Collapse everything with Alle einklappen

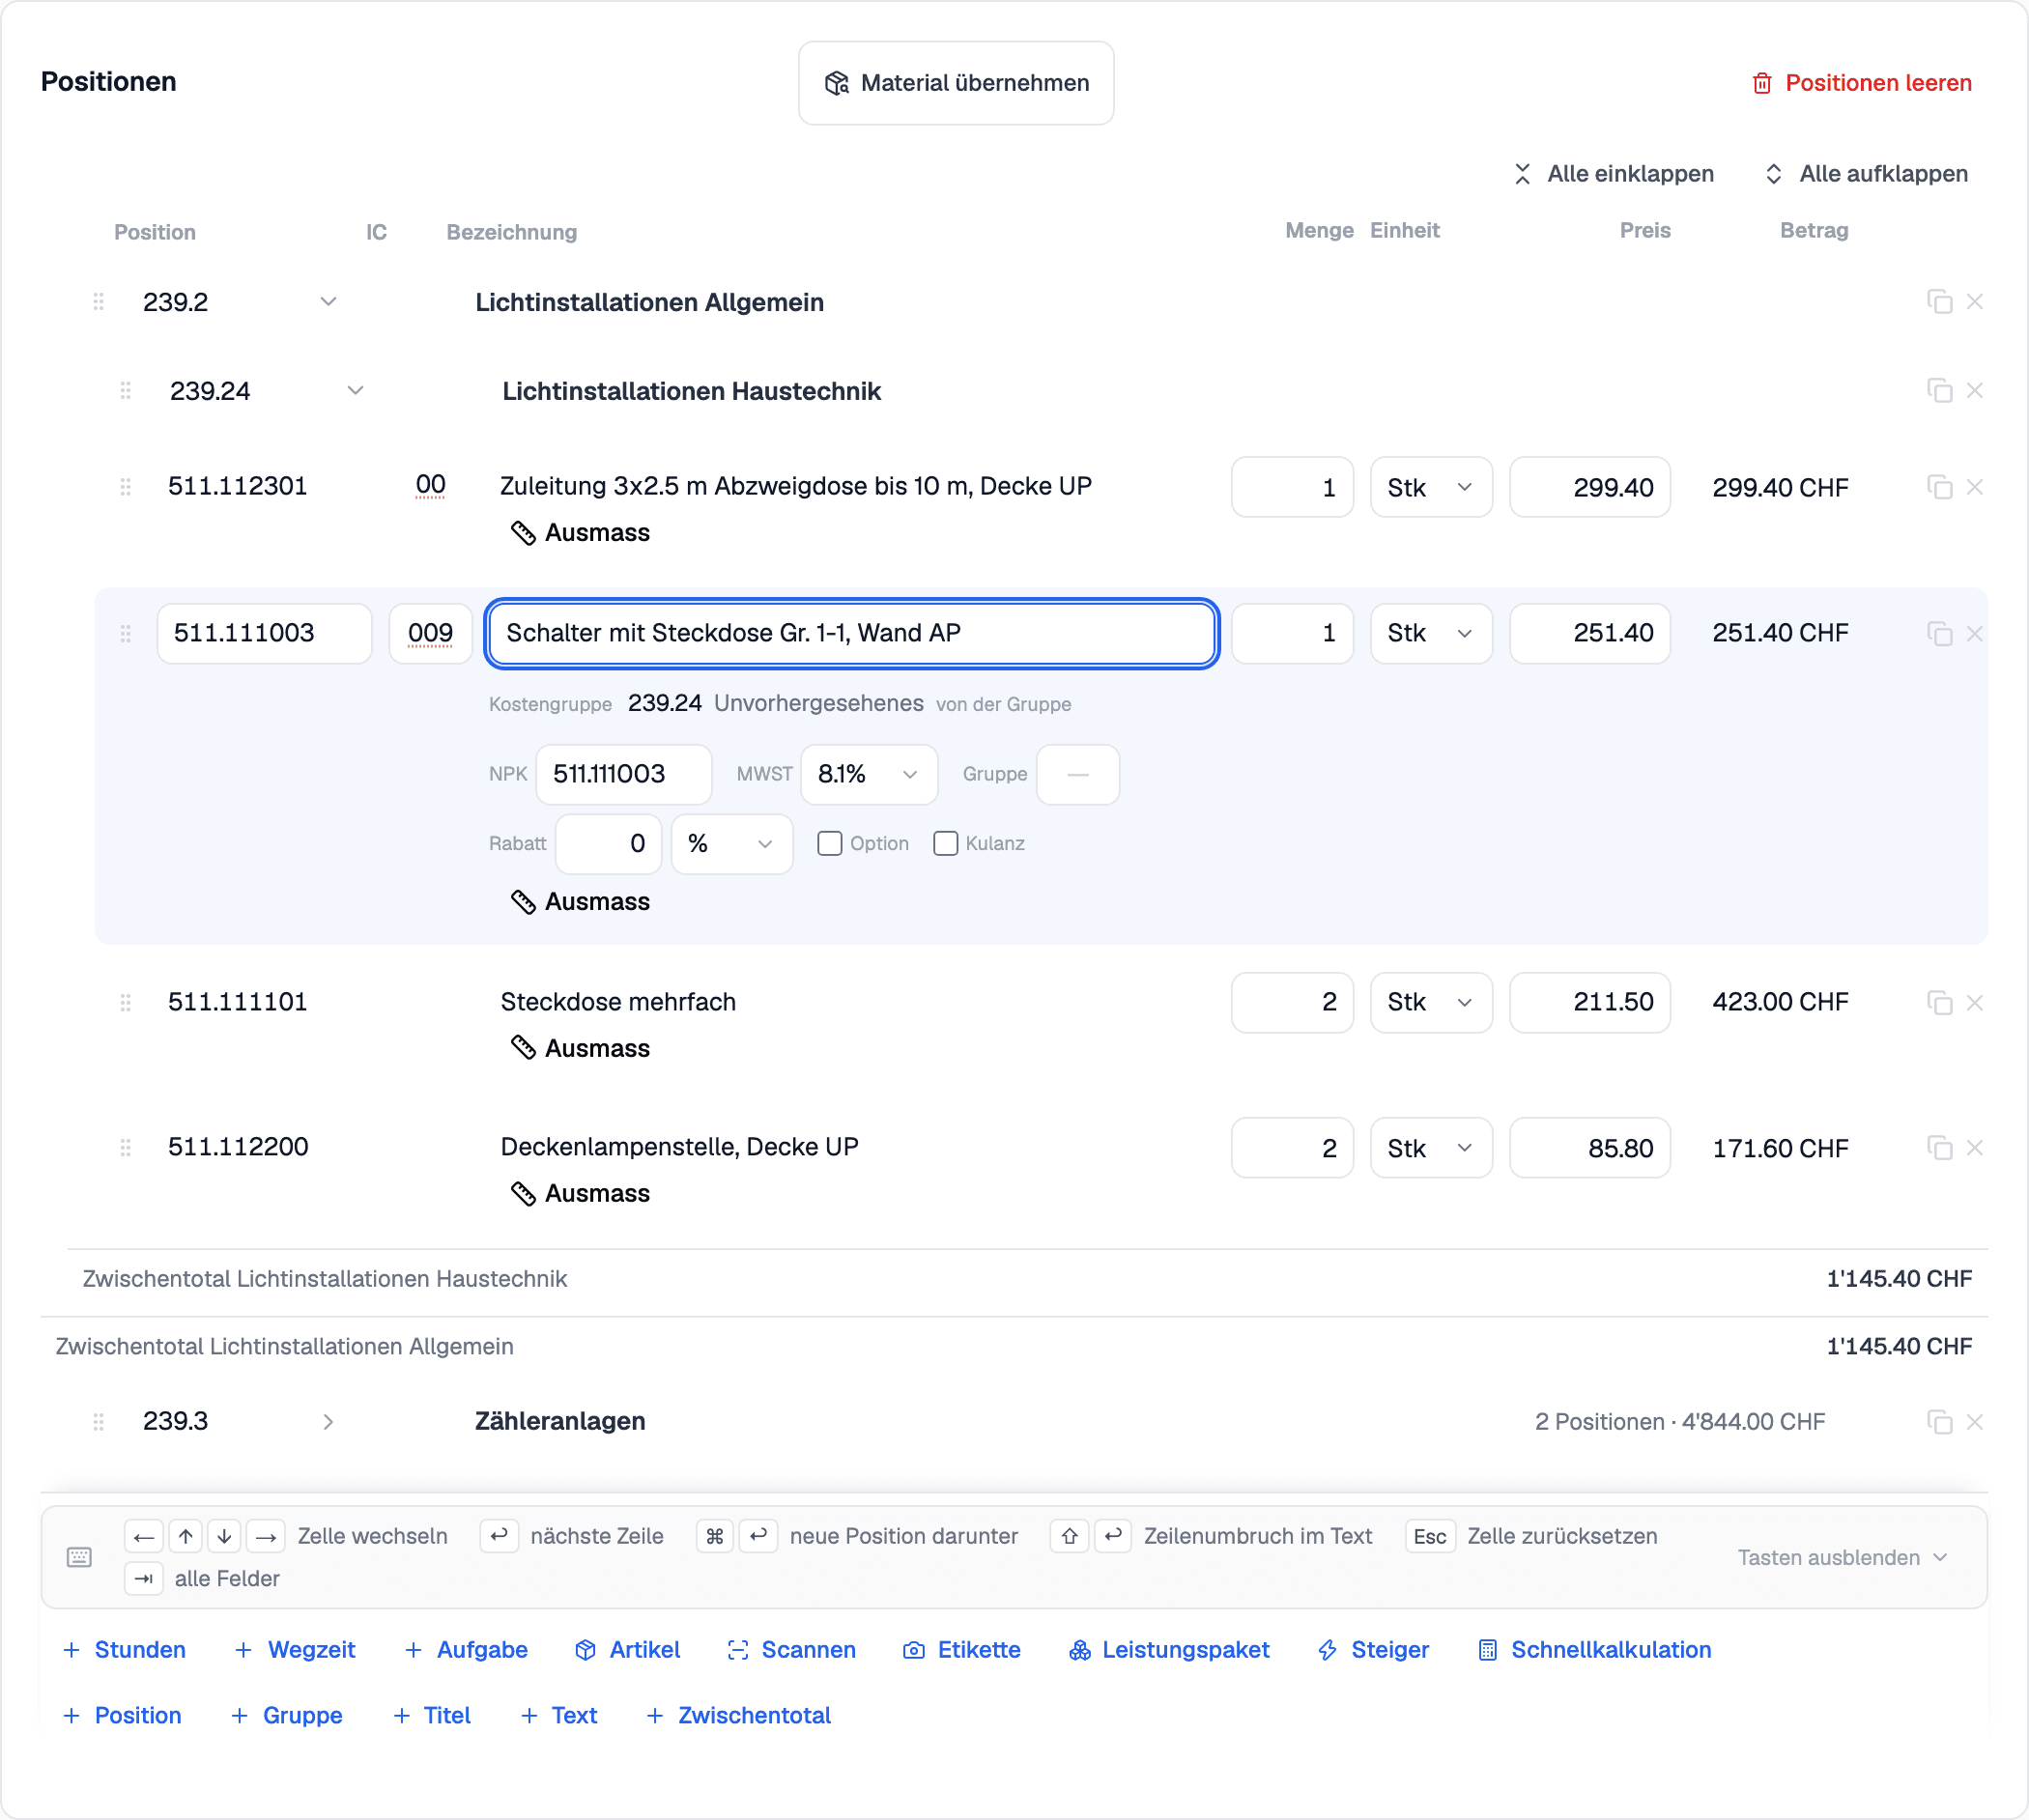coord(1613,174)
